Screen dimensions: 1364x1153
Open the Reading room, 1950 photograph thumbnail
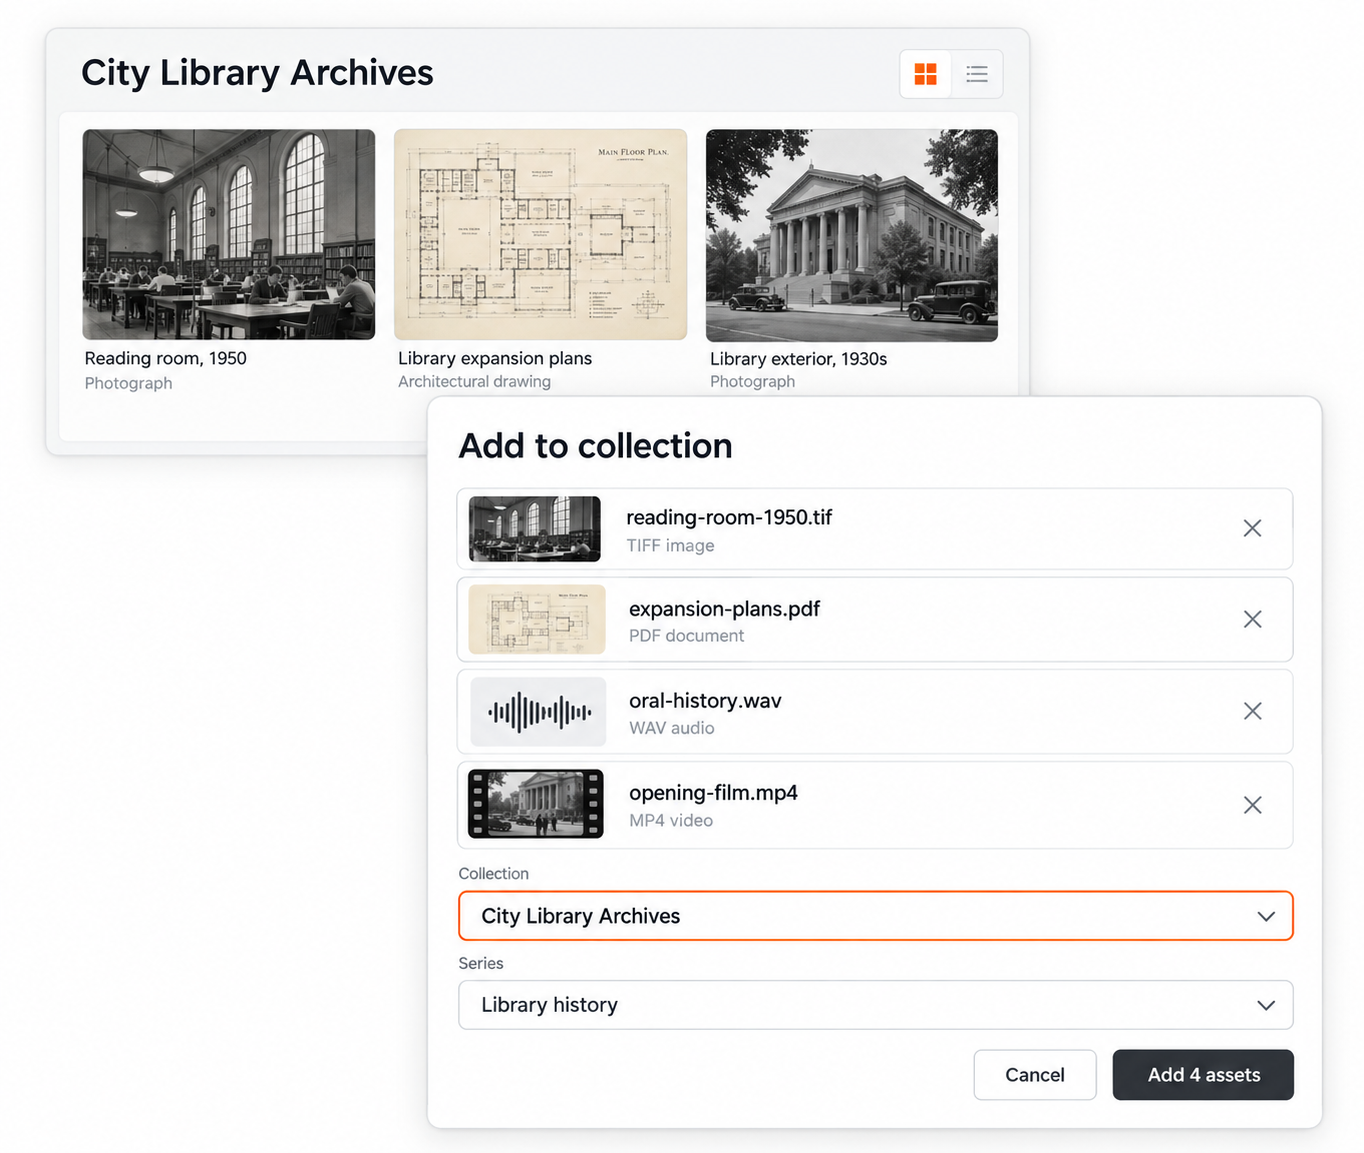(x=229, y=234)
